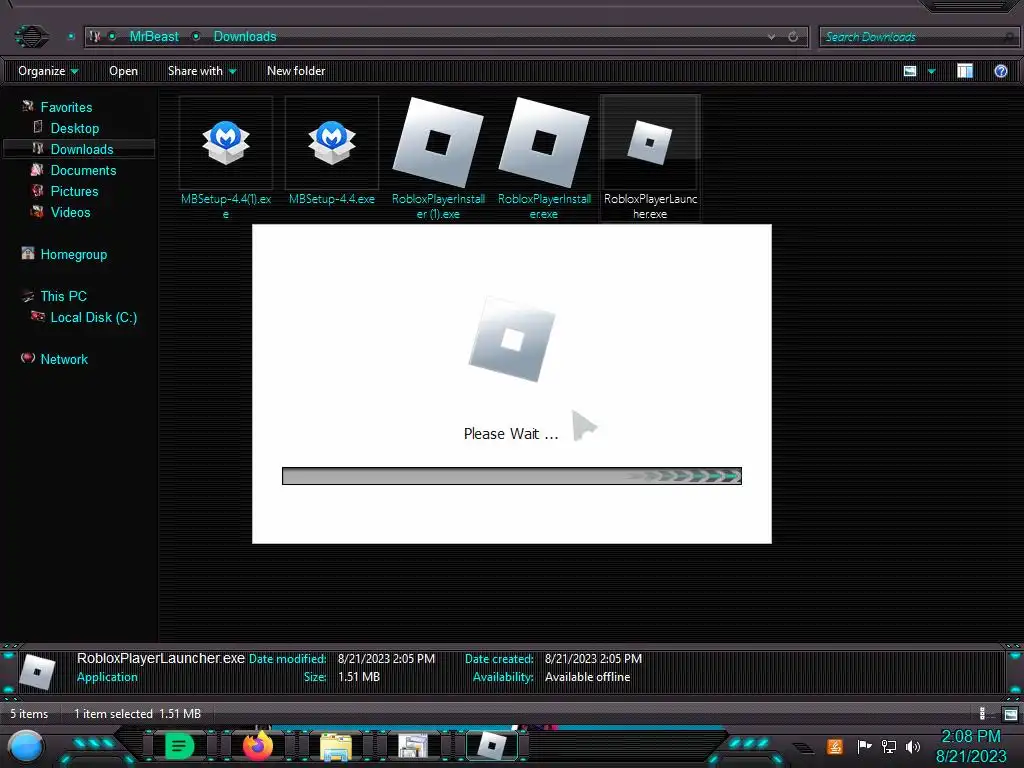This screenshot has height=768, width=1024.
Task: Expand the view options dropdown arrow
Action: 931,71
